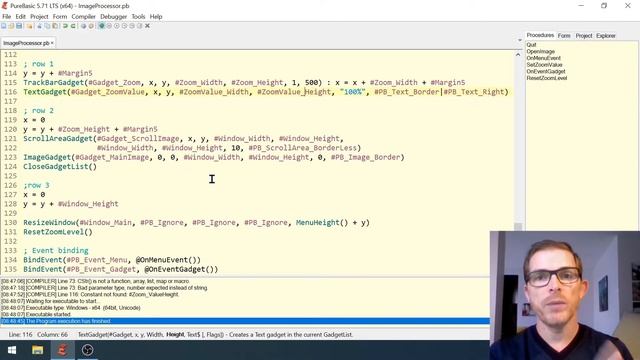Click the Kill Program X icon

coord(147,26)
